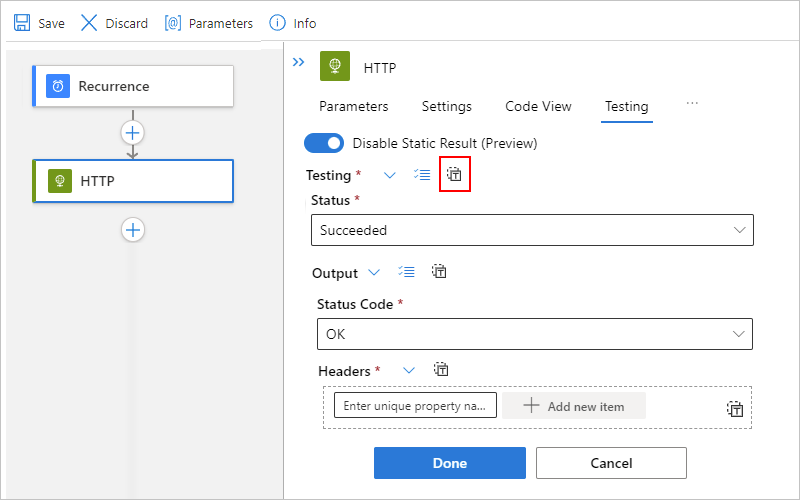
Task: Toggle Disable Static Result switch
Action: 324,143
